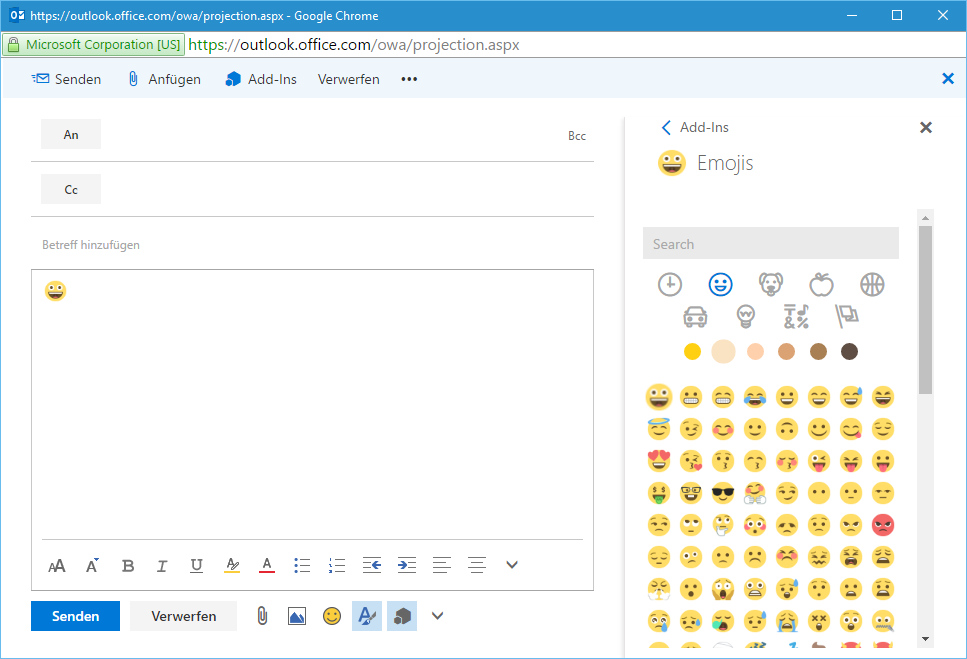Click the blue Senden button
Image resolution: width=967 pixels, height=659 pixels.
coord(75,616)
